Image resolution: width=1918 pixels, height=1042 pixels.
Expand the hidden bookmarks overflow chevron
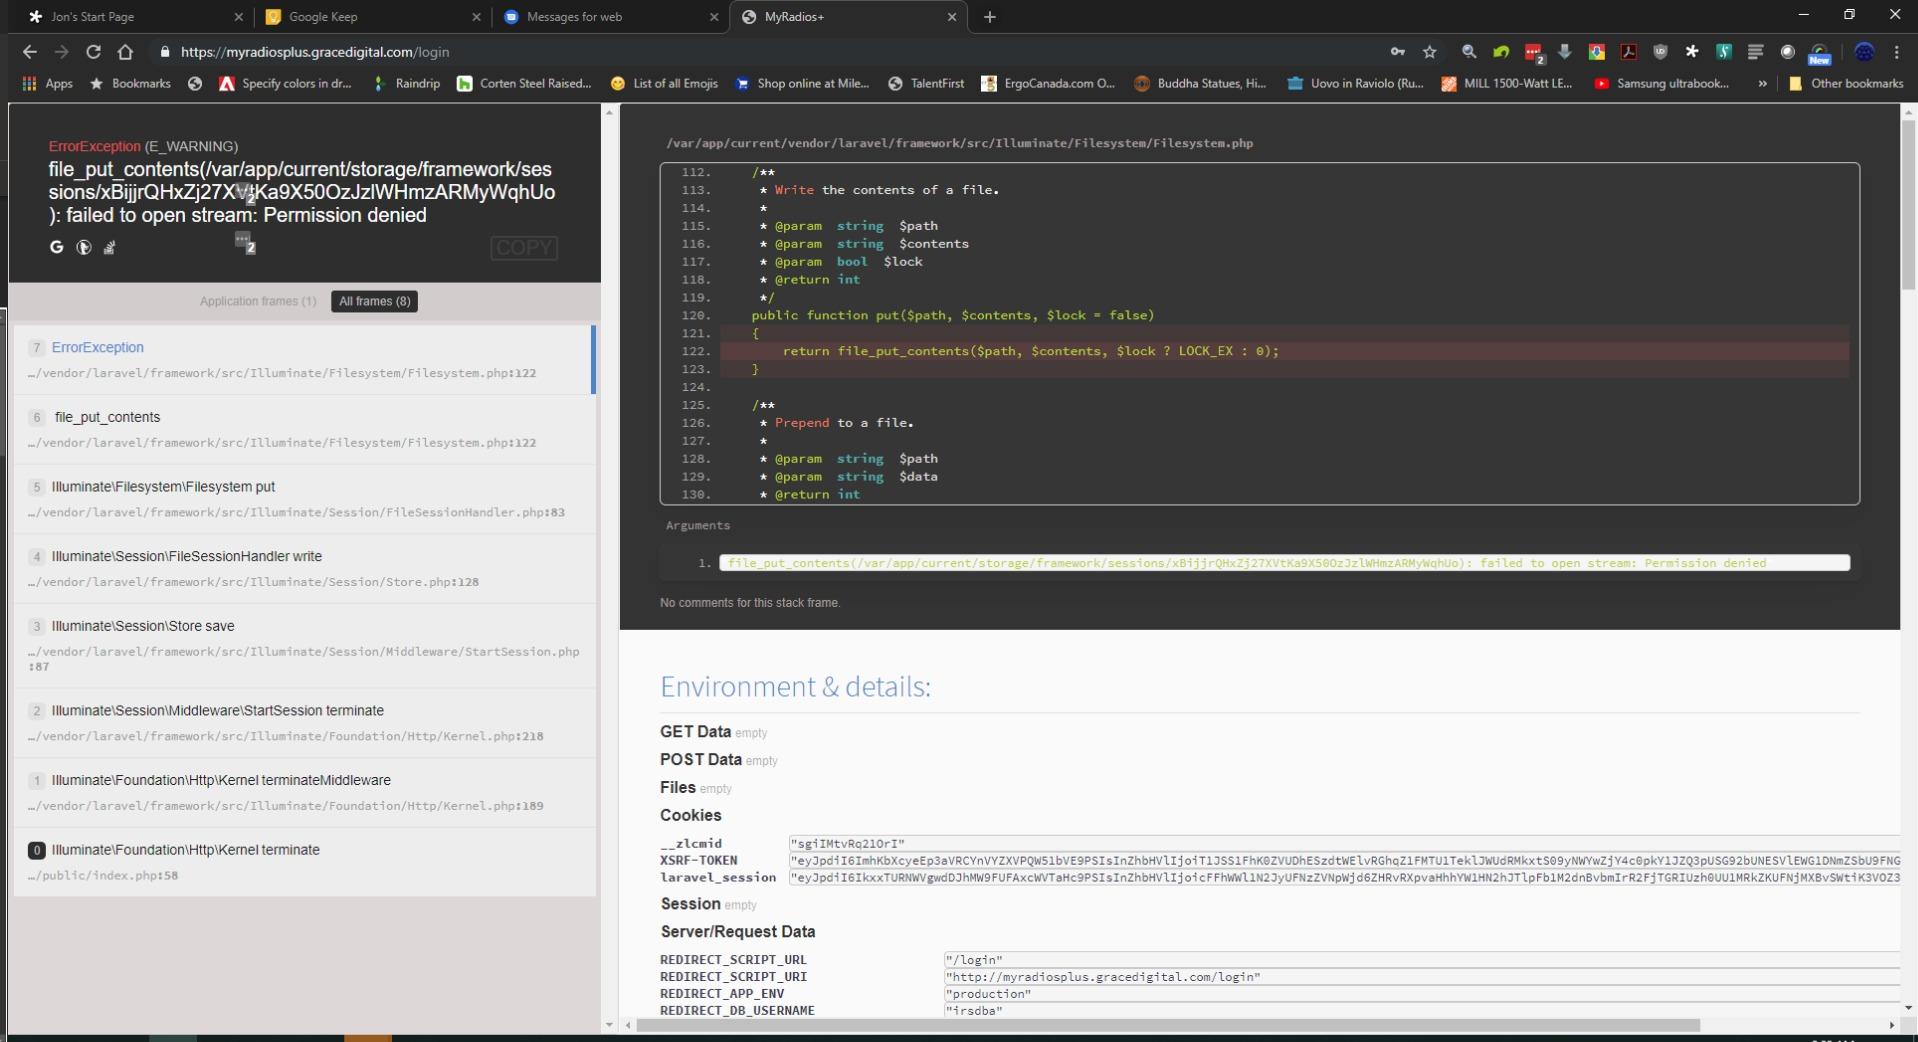(x=1762, y=84)
